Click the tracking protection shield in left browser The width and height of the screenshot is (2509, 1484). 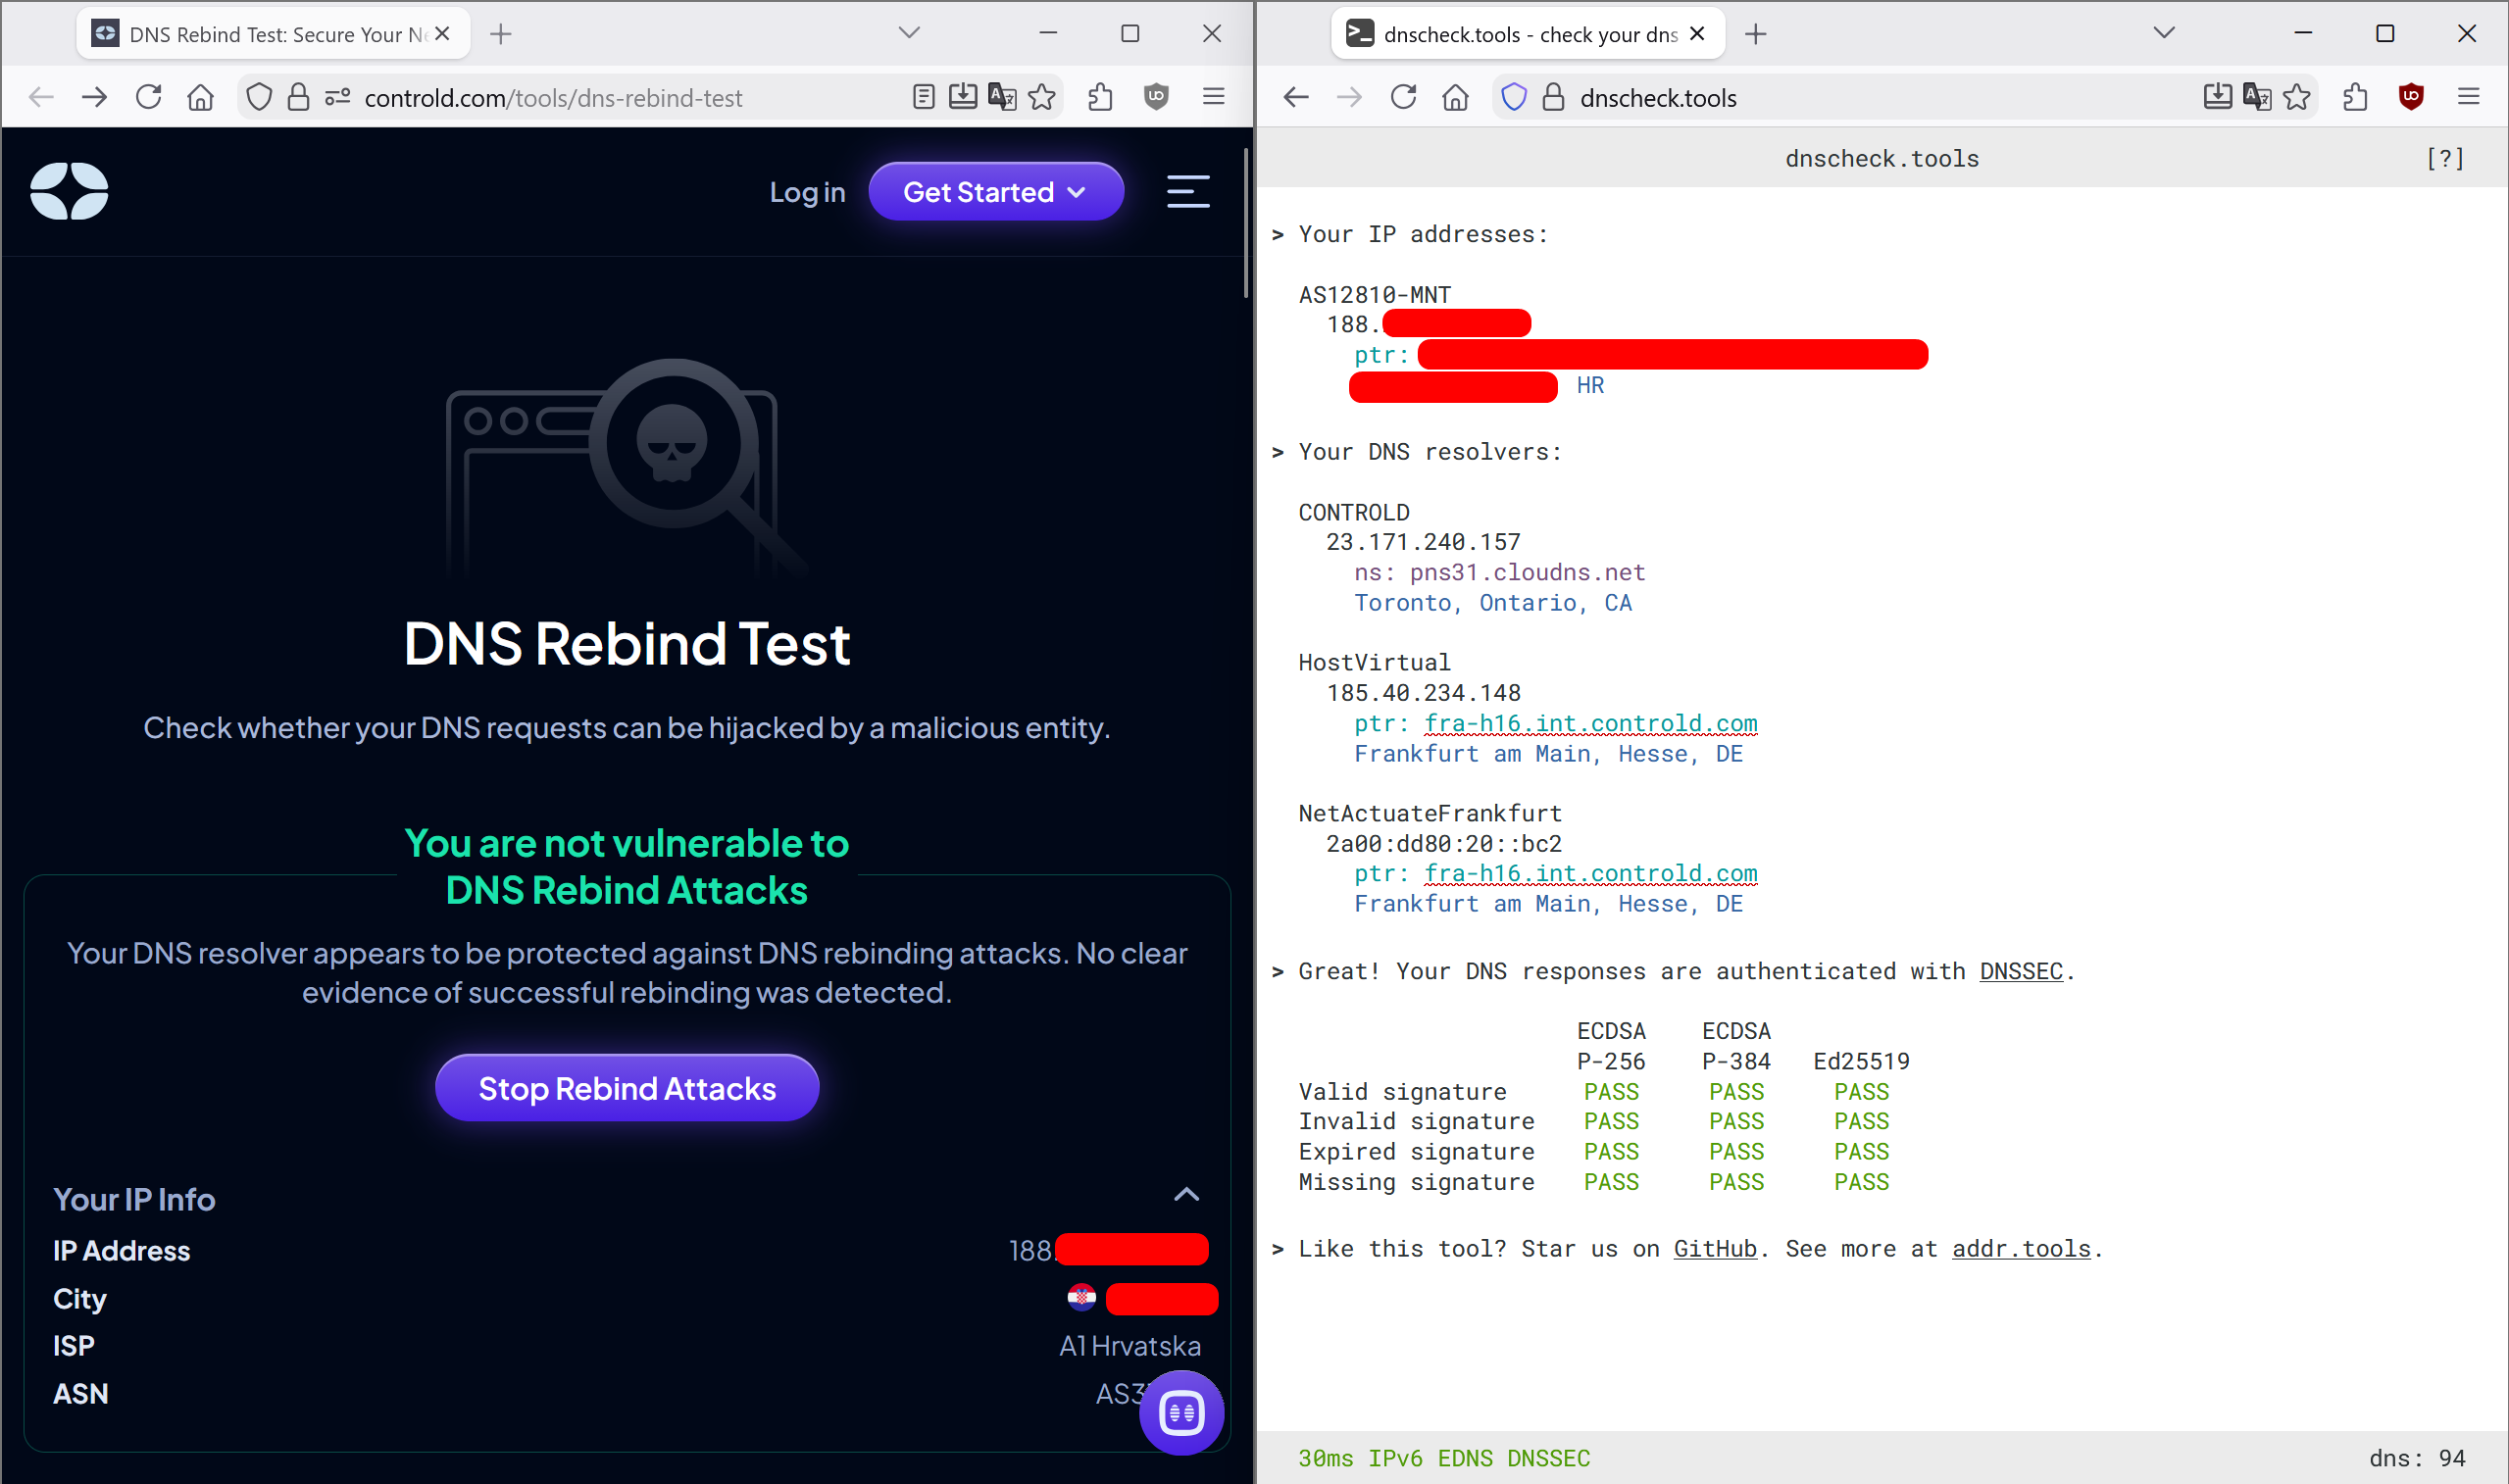tap(259, 97)
